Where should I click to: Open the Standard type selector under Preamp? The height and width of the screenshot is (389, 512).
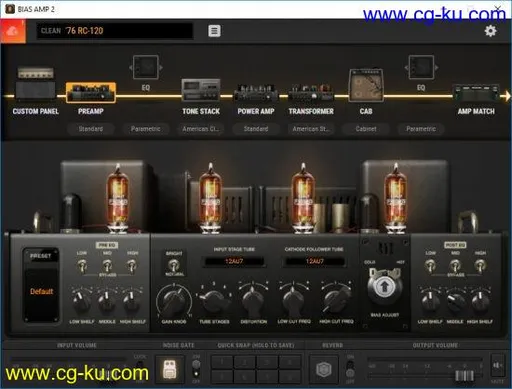[x=91, y=129]
